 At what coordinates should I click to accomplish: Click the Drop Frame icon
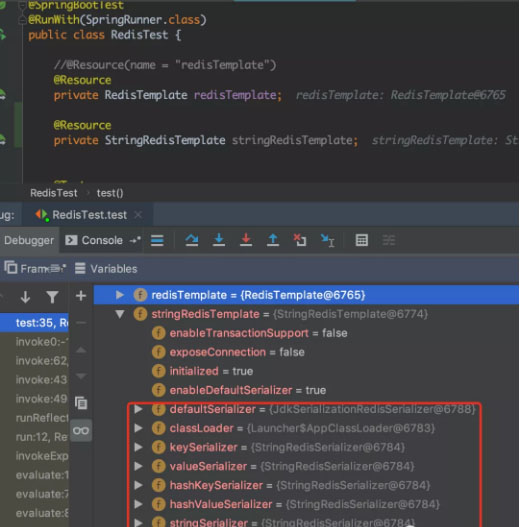[x=300, y=240]
